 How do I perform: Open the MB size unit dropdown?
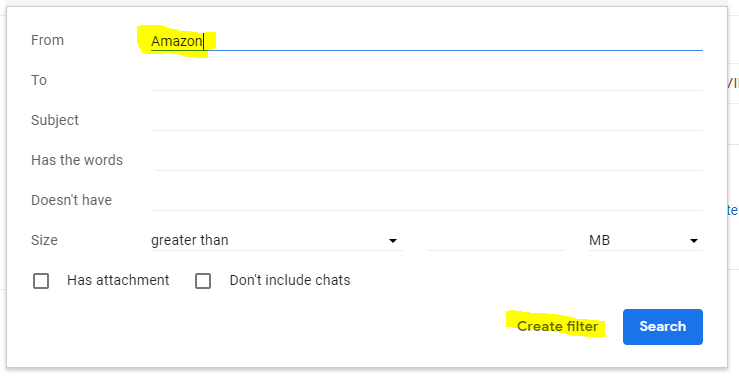pos(645,240)
